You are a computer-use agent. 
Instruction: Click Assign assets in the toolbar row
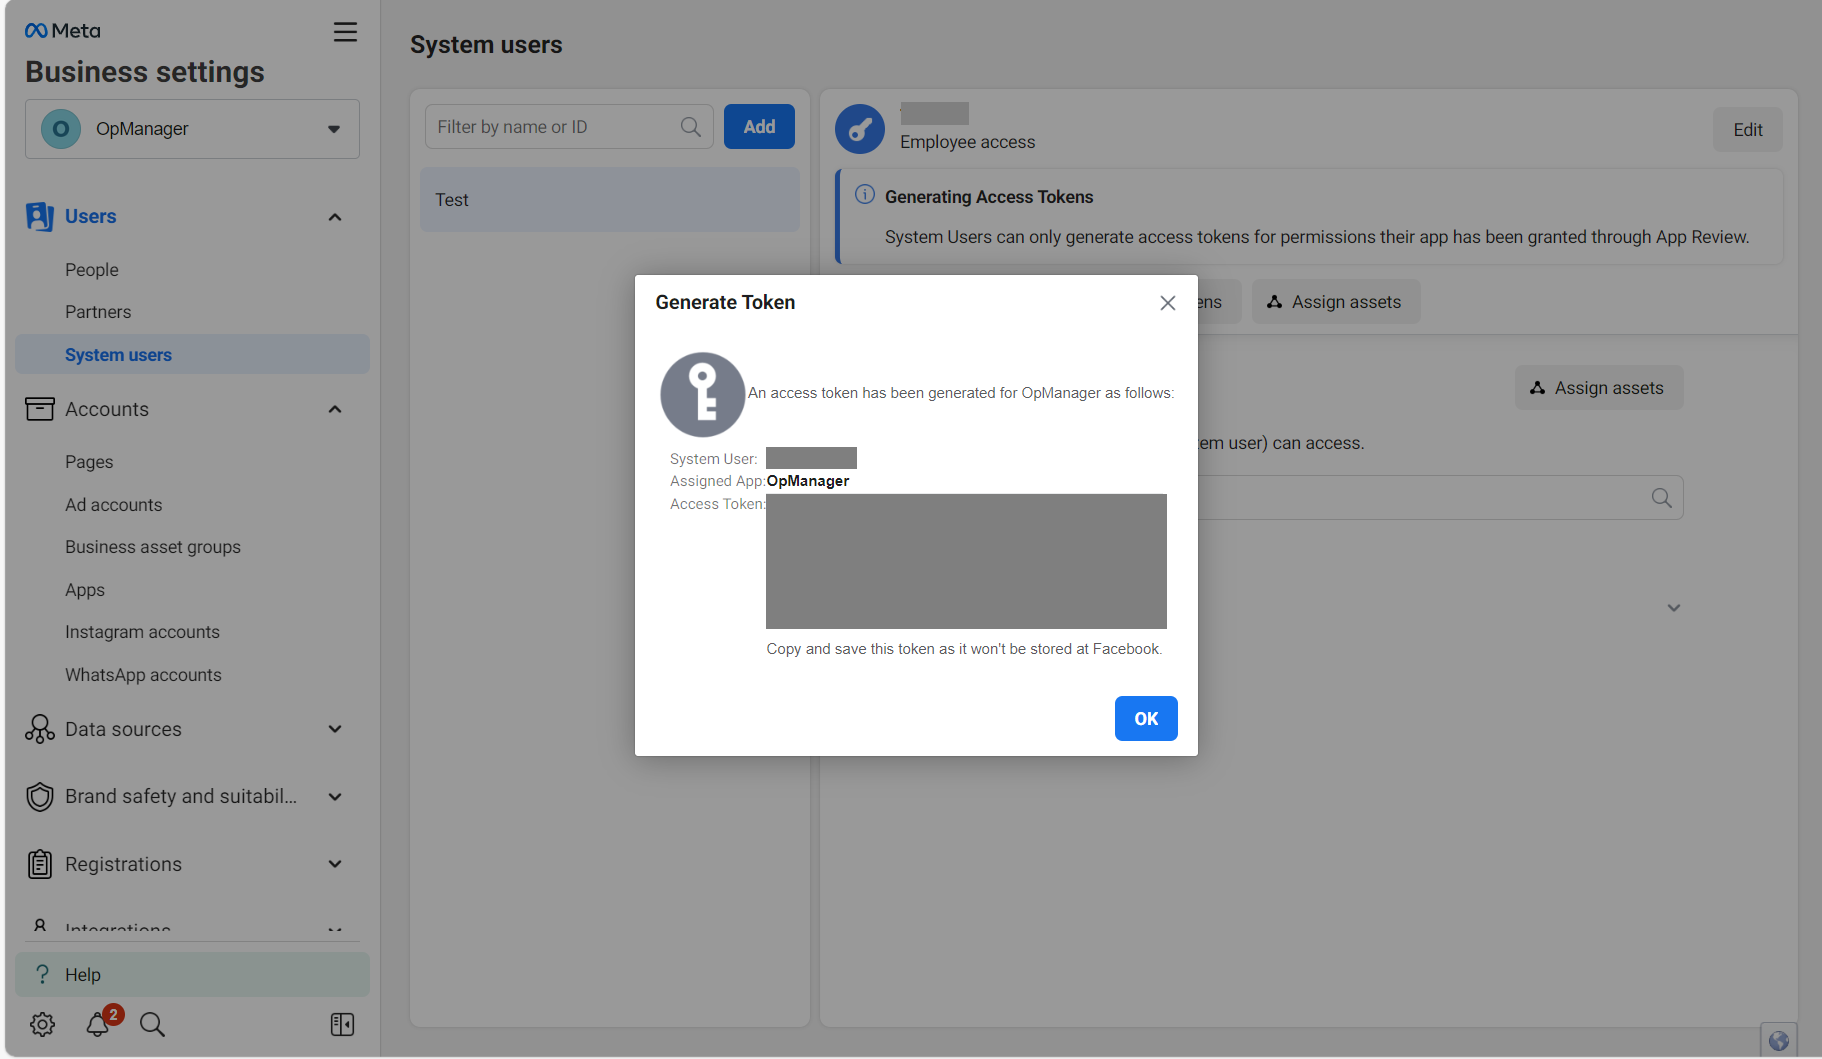pos(1335,302)
